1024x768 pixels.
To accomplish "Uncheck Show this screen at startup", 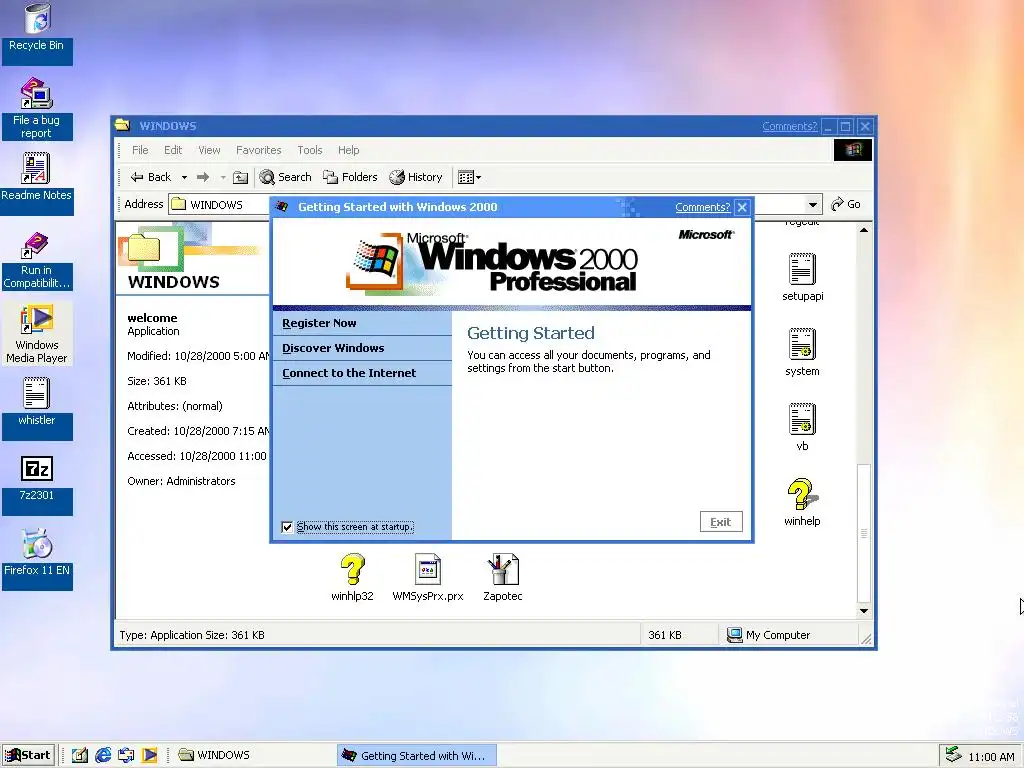I will pos(287,527).
